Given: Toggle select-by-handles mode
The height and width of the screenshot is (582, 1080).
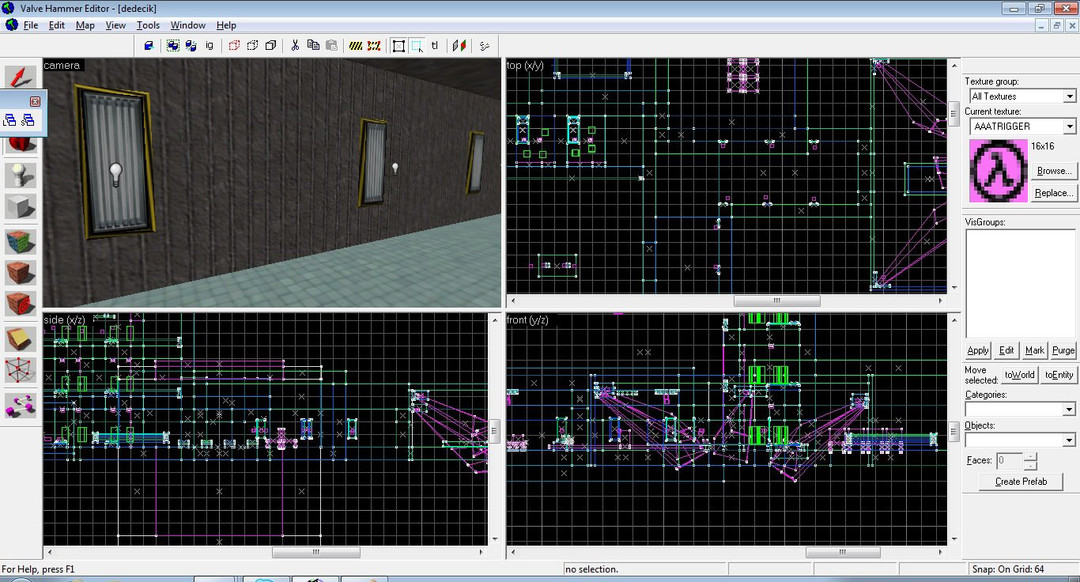Looking at the screenshot, I should click(398, 45).
